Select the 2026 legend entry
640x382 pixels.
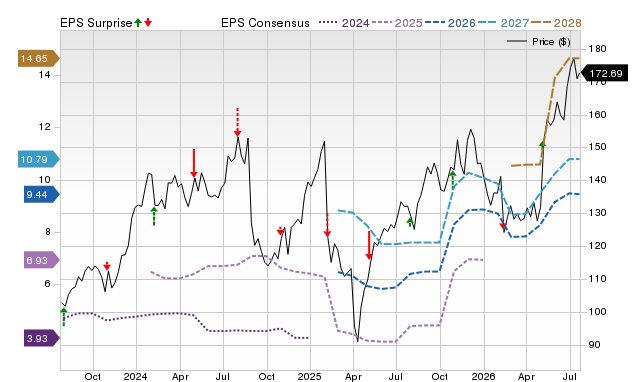(x=450, y=23)
